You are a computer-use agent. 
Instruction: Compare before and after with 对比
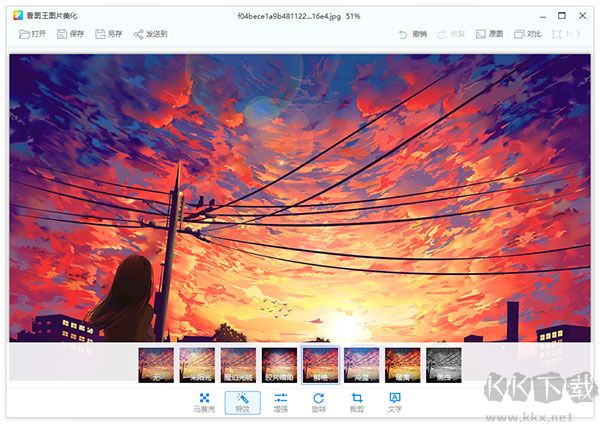[x=527, y=34]
